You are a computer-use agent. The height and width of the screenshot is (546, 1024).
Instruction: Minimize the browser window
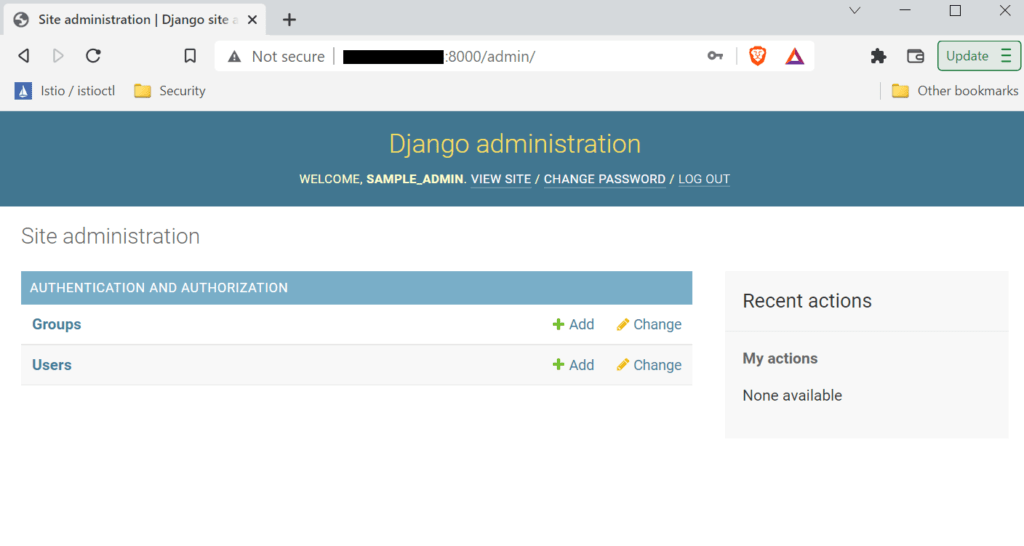[905, 10]
